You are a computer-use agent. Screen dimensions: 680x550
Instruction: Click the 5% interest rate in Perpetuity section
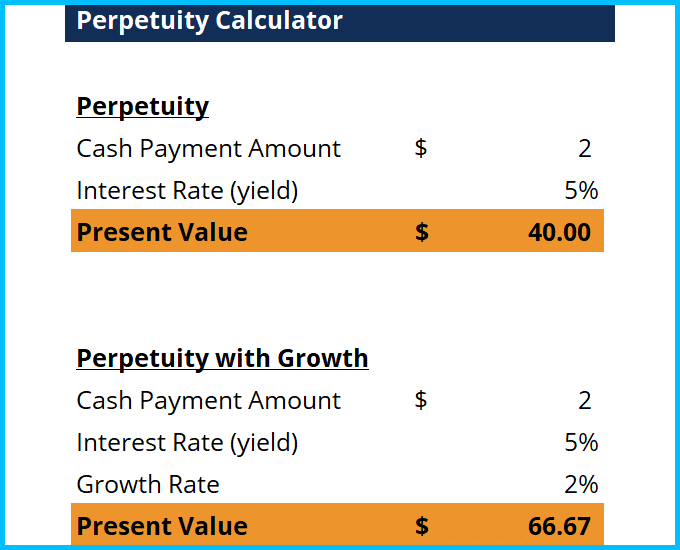click(581, 190)
